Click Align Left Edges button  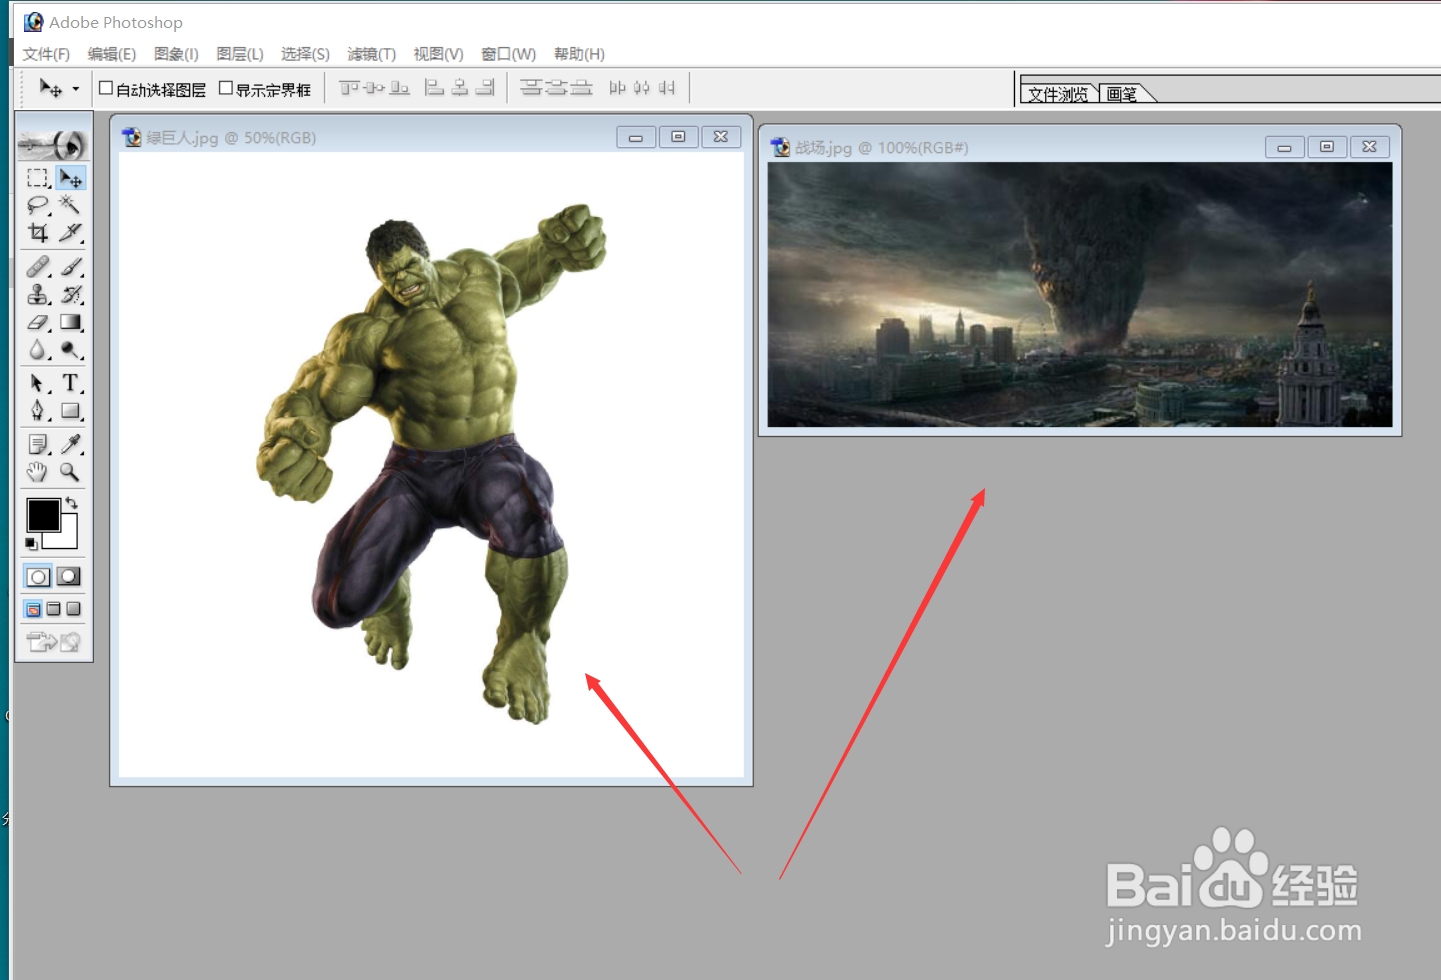tap(434, 88)
